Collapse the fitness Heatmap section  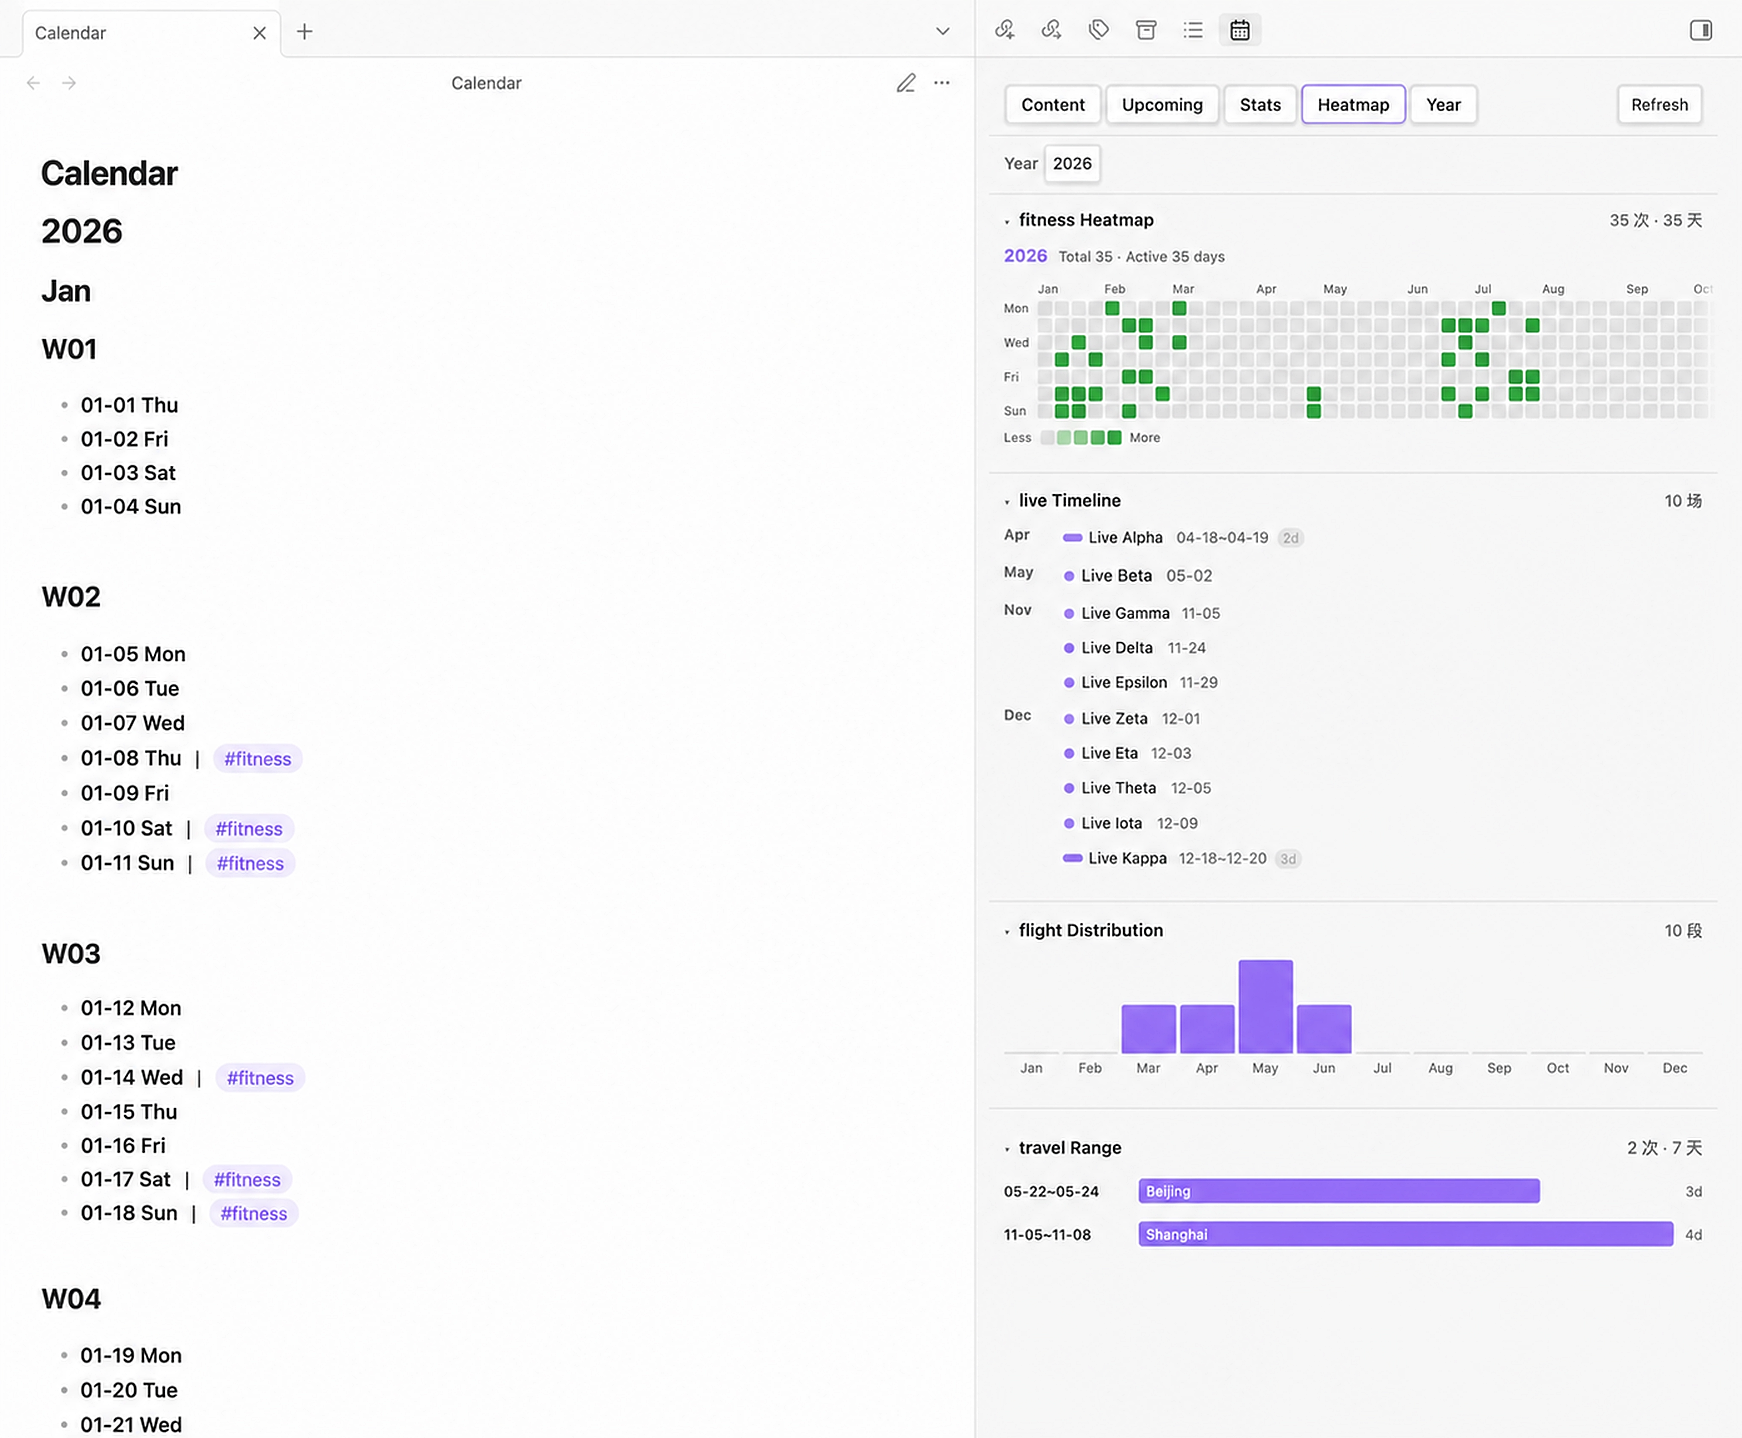coord(1007,221)
